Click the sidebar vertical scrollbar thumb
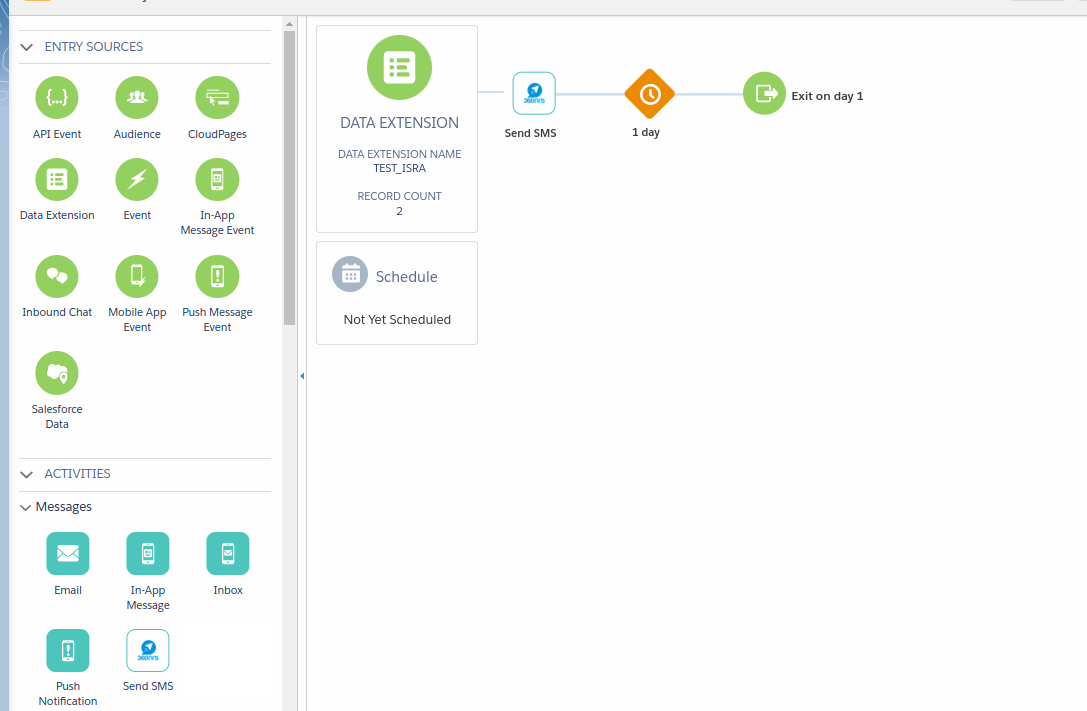The height and width of the screenshot is (711, 1087). pyautogui.click(x=289, y=180)
